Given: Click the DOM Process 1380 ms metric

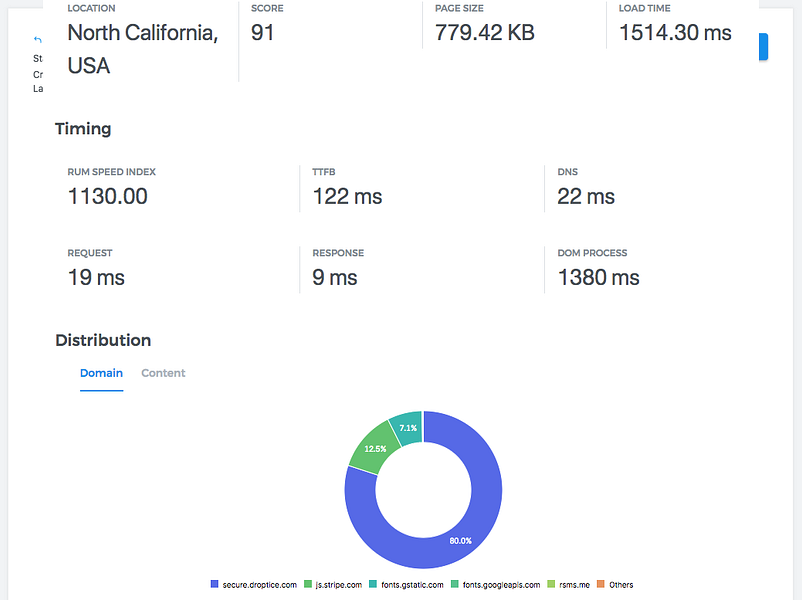Looking at the screenshot, I should tap(598, 278).
